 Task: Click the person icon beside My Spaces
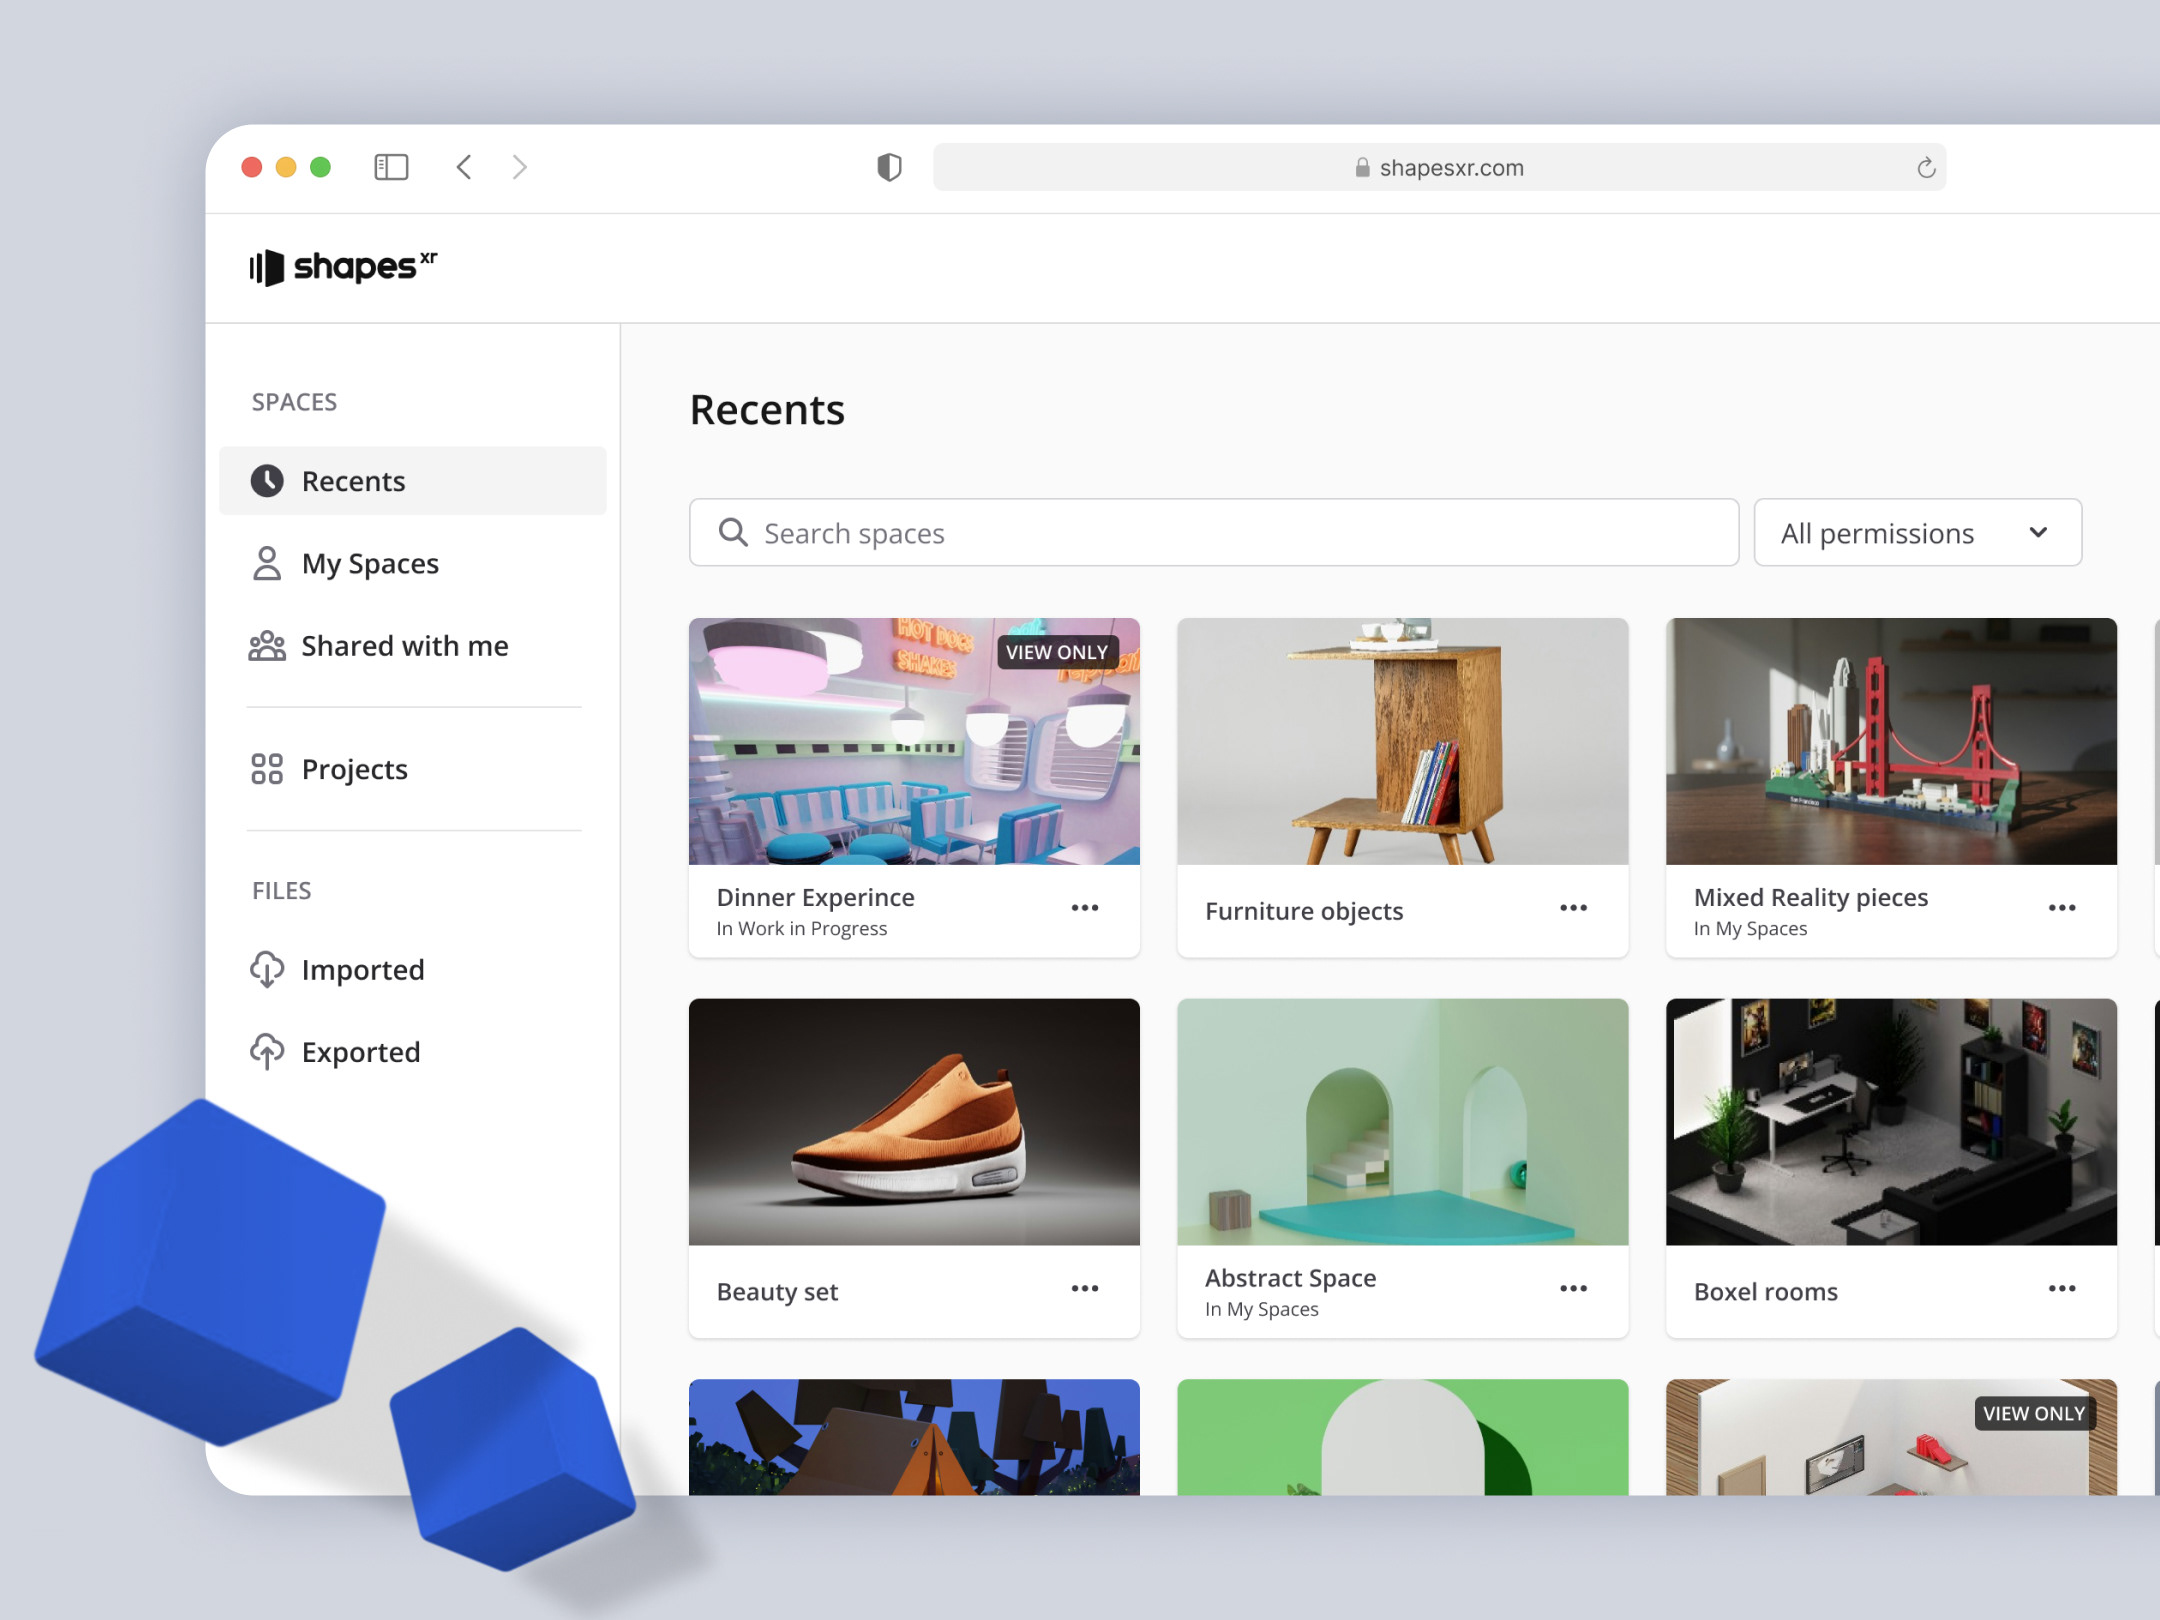[267, 563]
